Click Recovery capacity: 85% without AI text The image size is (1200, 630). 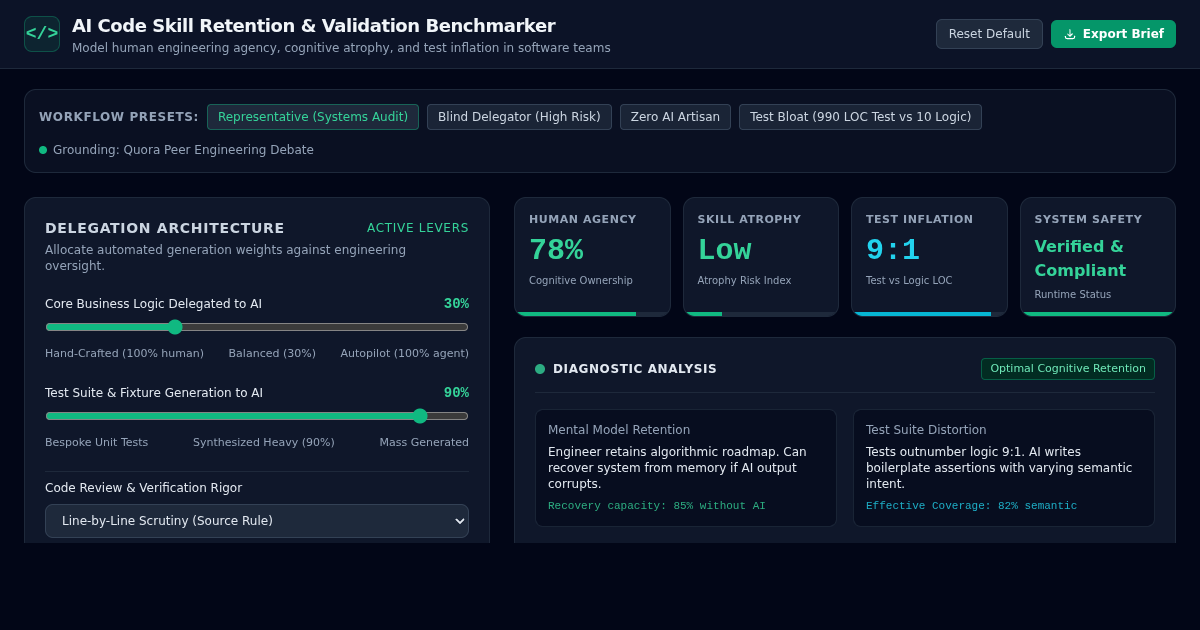(657, 506)
